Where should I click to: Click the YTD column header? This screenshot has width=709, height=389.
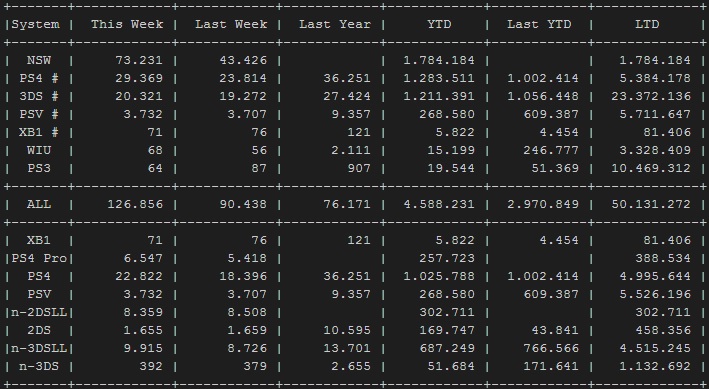click(439, 24)
